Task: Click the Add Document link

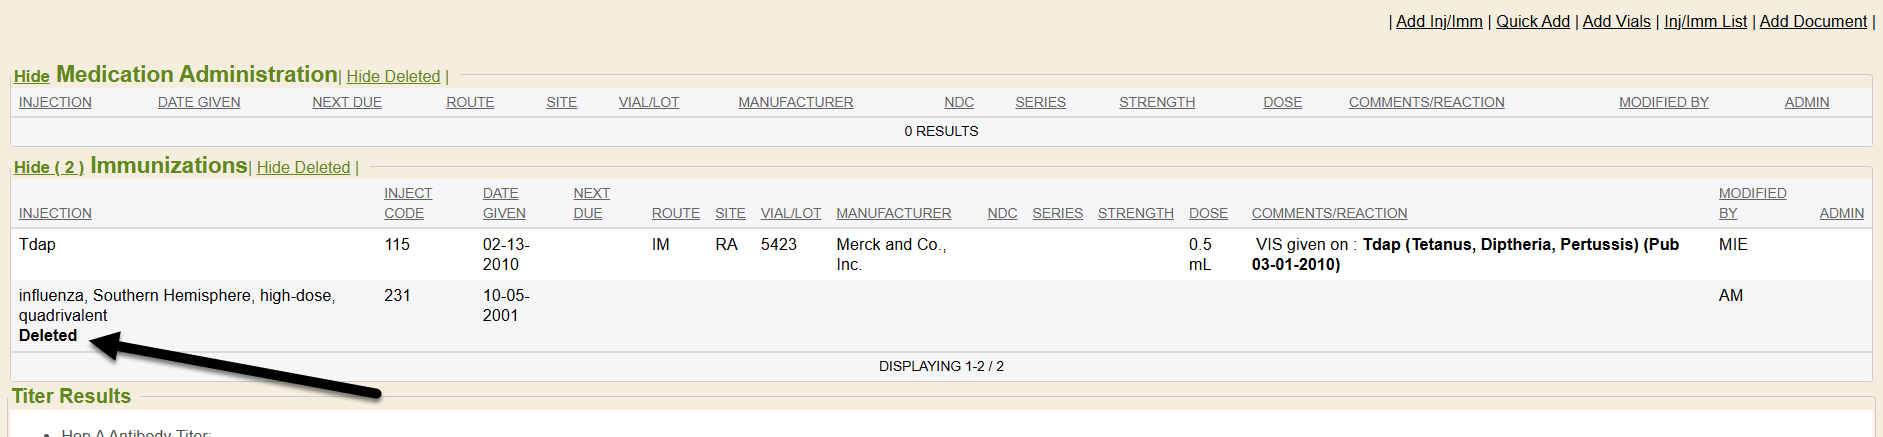Action: pos(1812,21)
